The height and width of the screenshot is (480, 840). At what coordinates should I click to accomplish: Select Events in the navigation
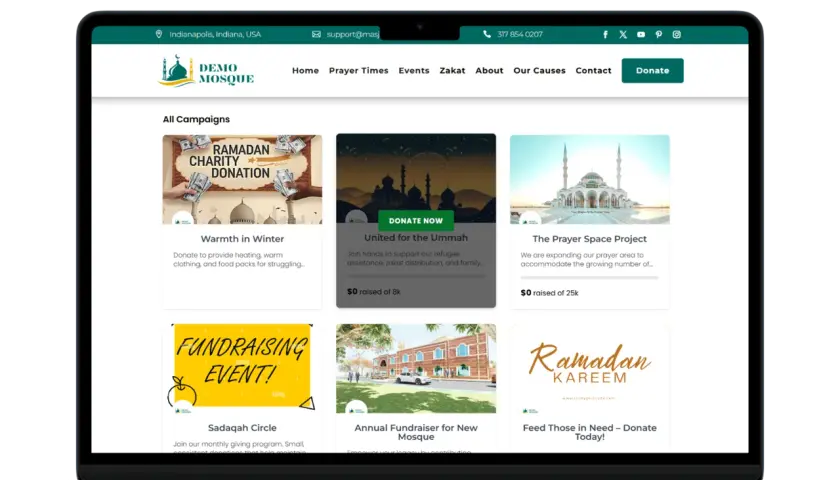point(414,71)
